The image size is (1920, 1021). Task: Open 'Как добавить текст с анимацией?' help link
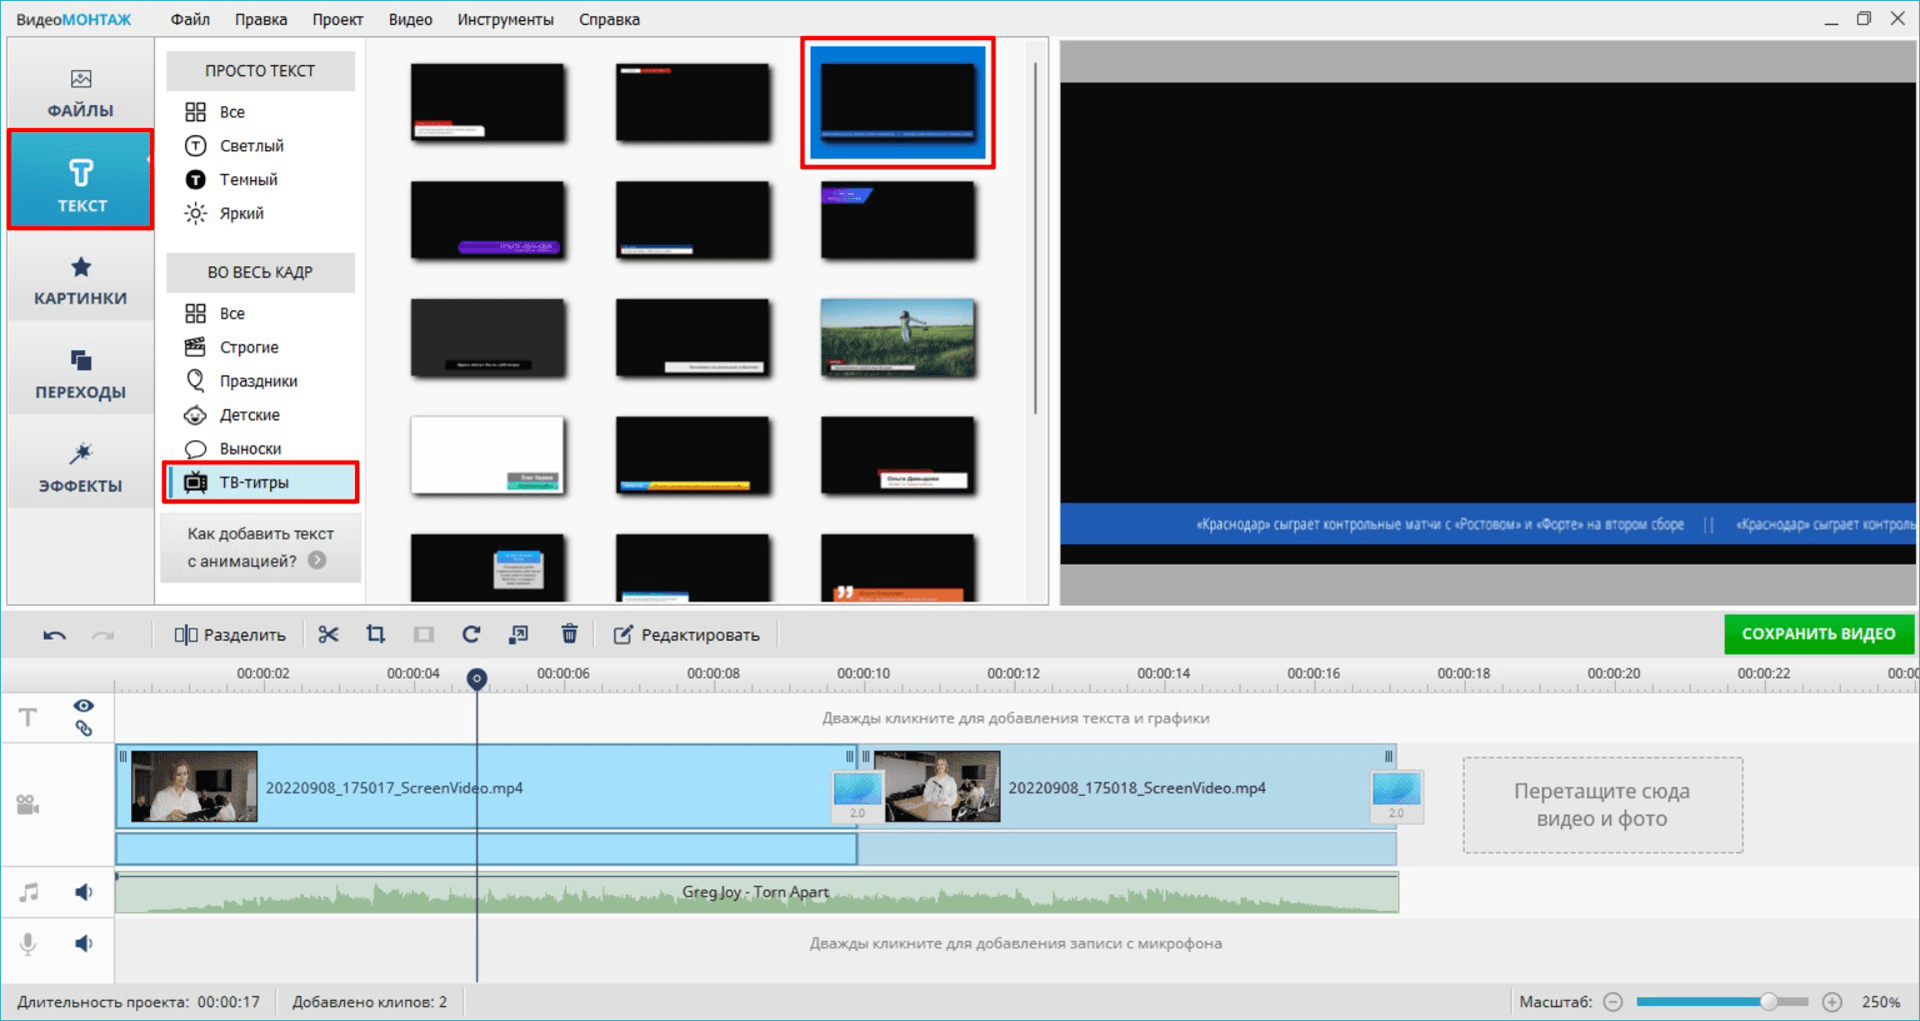click(260, 547)
